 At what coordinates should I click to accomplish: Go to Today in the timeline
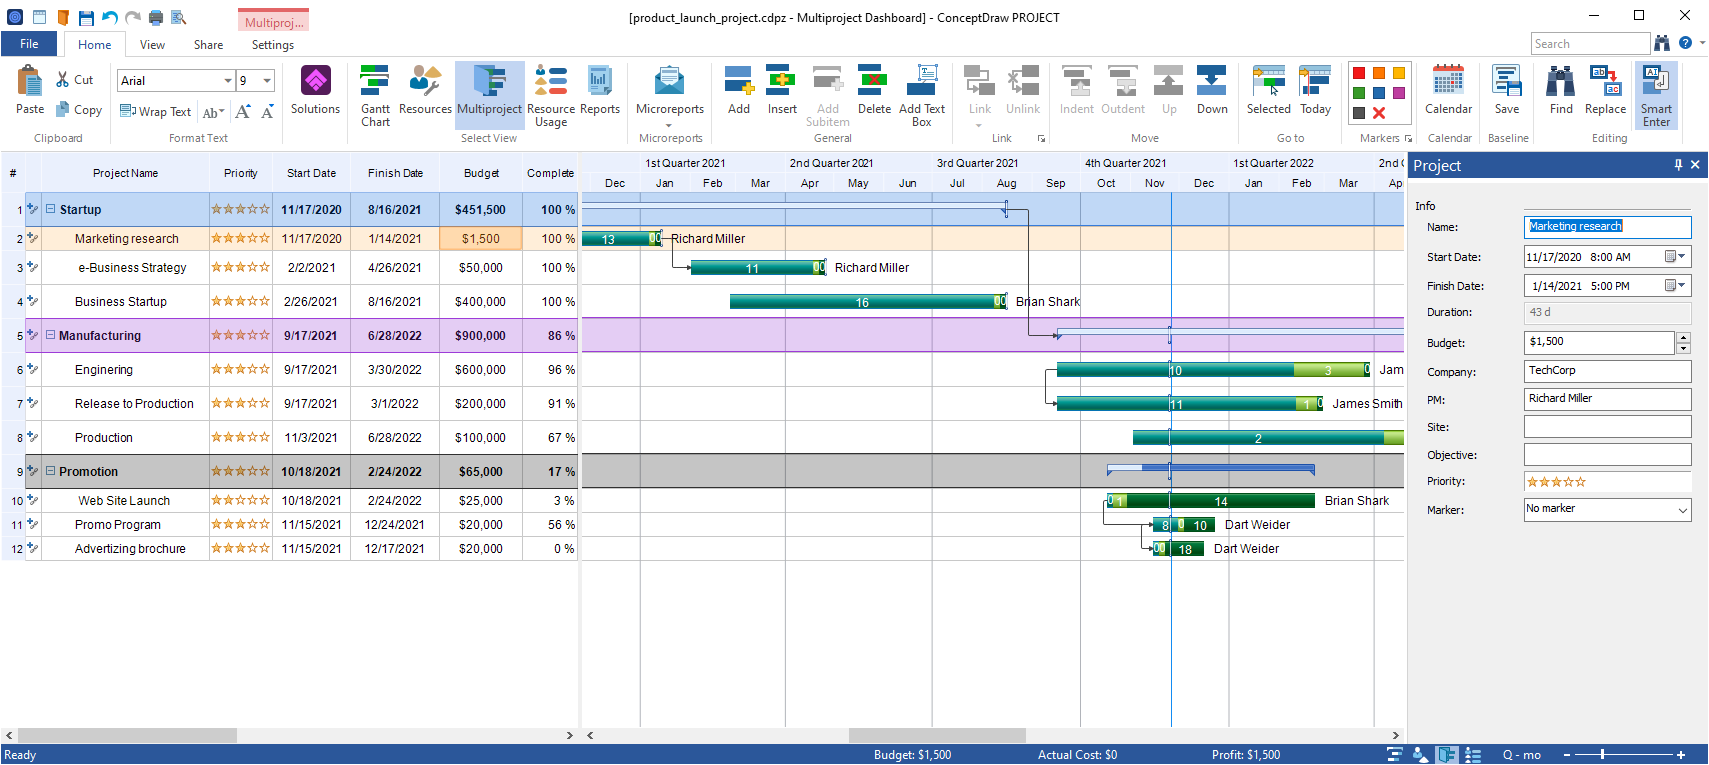[x=1315, y=90]
